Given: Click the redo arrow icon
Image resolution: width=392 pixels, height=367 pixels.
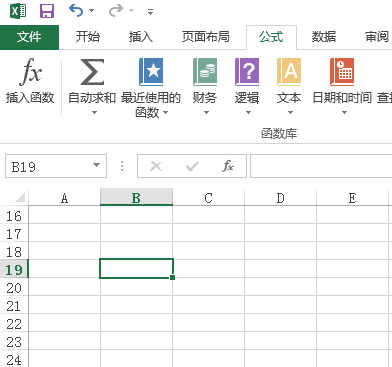Looking at the screenshot, I should [116, 11].
